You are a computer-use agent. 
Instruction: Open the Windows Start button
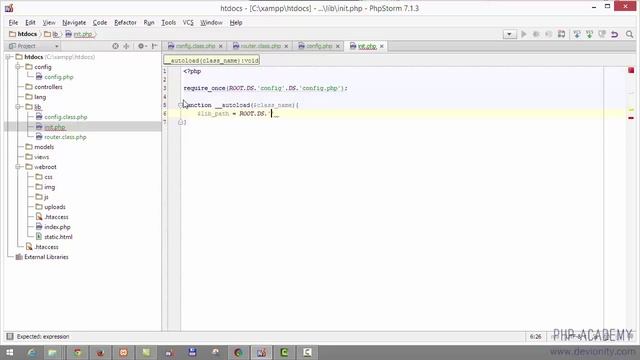(9, 352)
